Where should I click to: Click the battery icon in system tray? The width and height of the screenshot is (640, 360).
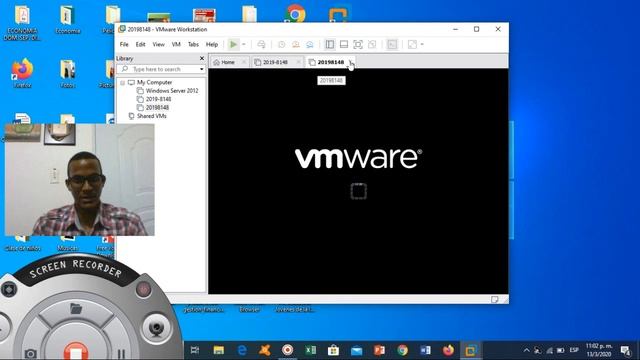pos(560,350)
